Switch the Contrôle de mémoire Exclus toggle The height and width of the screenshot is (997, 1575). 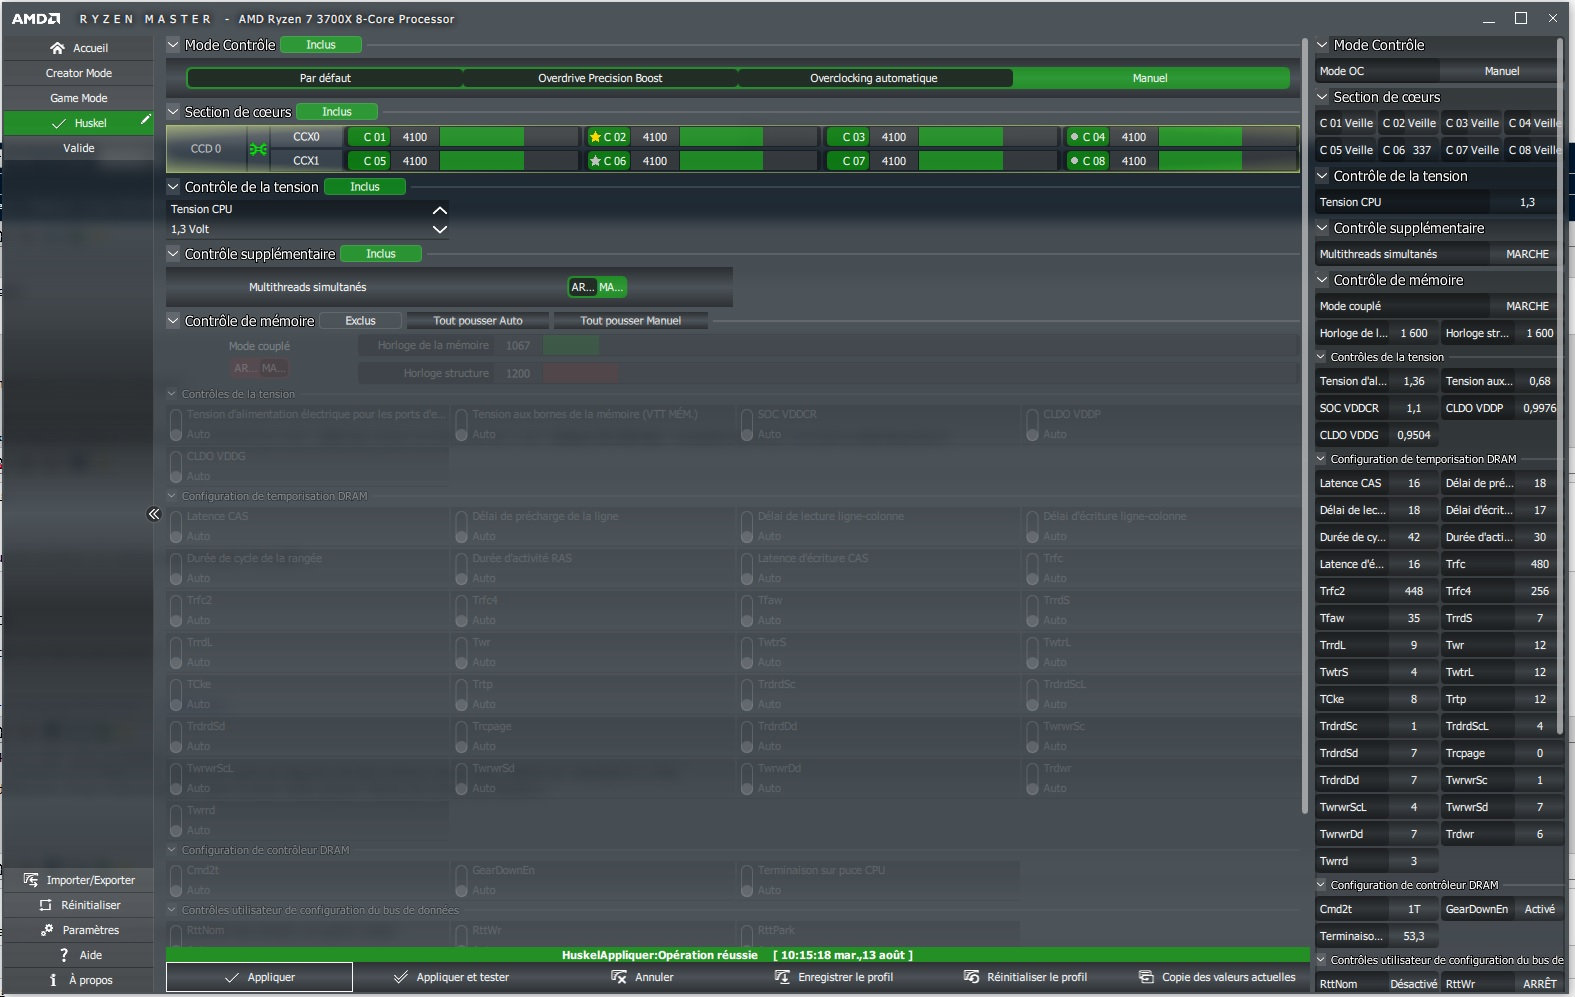pos(361,321)
